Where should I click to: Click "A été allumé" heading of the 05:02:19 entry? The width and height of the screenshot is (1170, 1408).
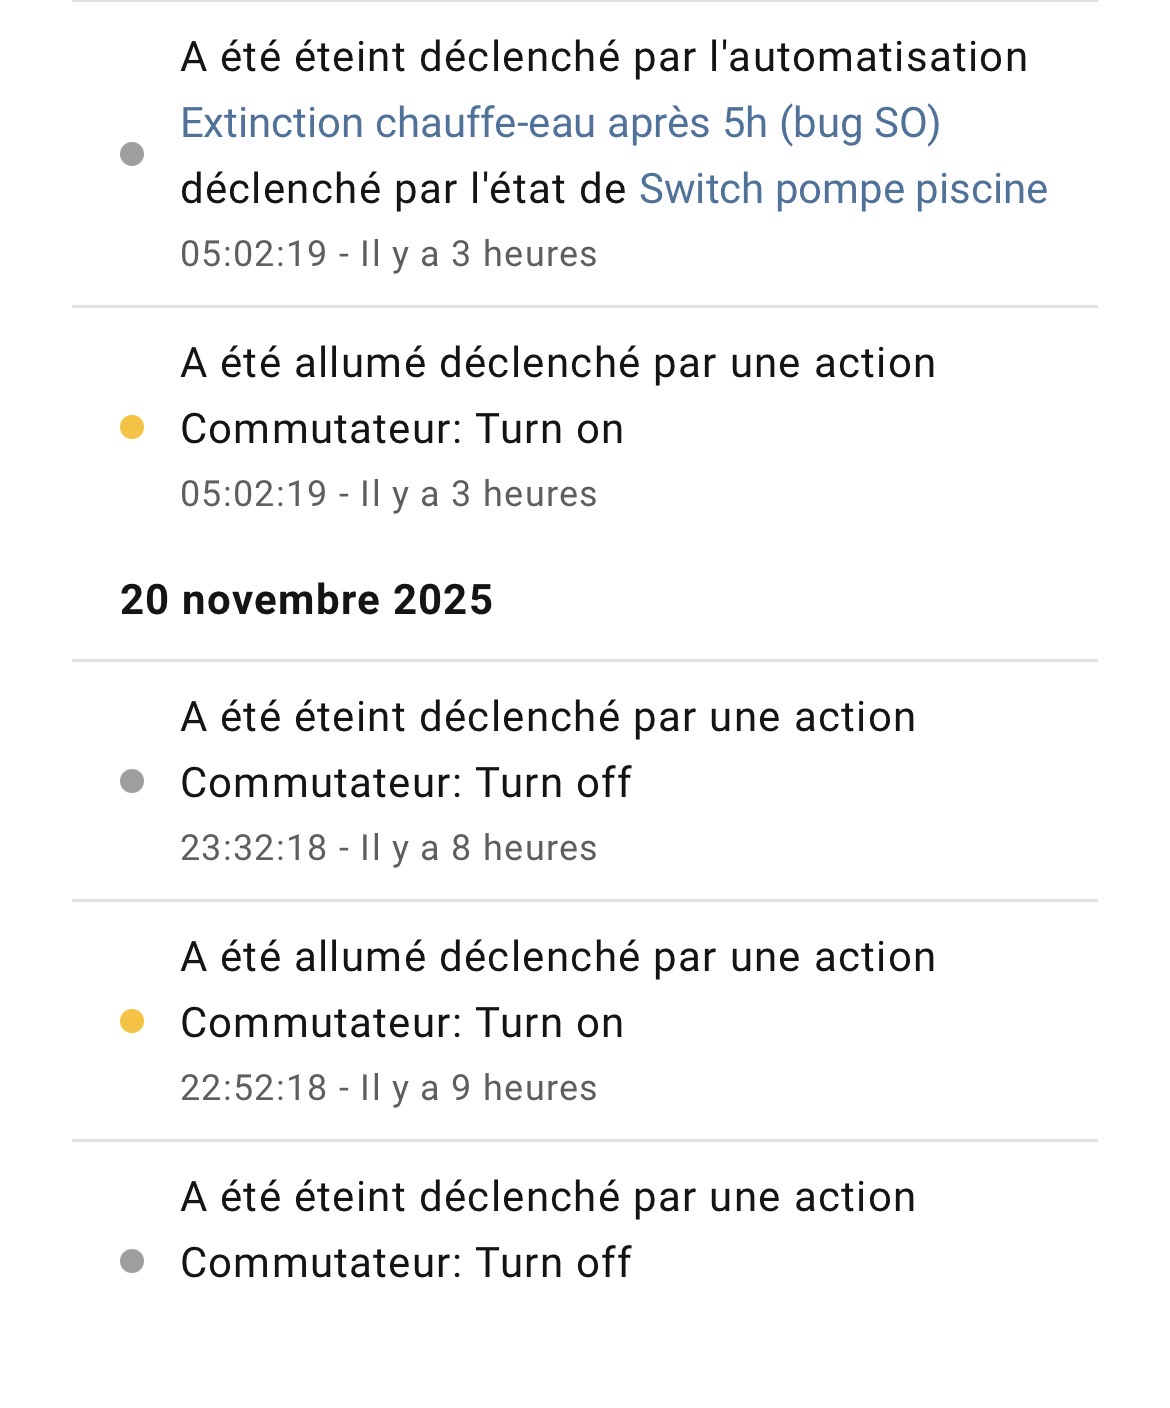(557, 364)
